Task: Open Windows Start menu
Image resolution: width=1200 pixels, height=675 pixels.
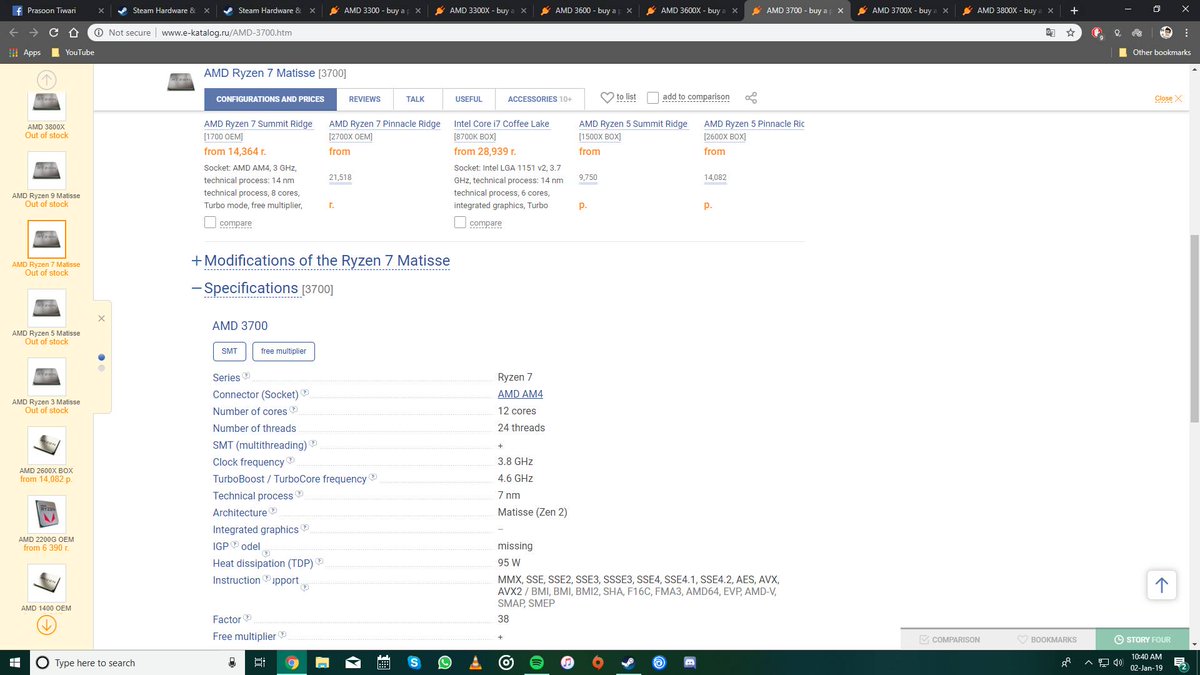Action: tap(14, 662)
